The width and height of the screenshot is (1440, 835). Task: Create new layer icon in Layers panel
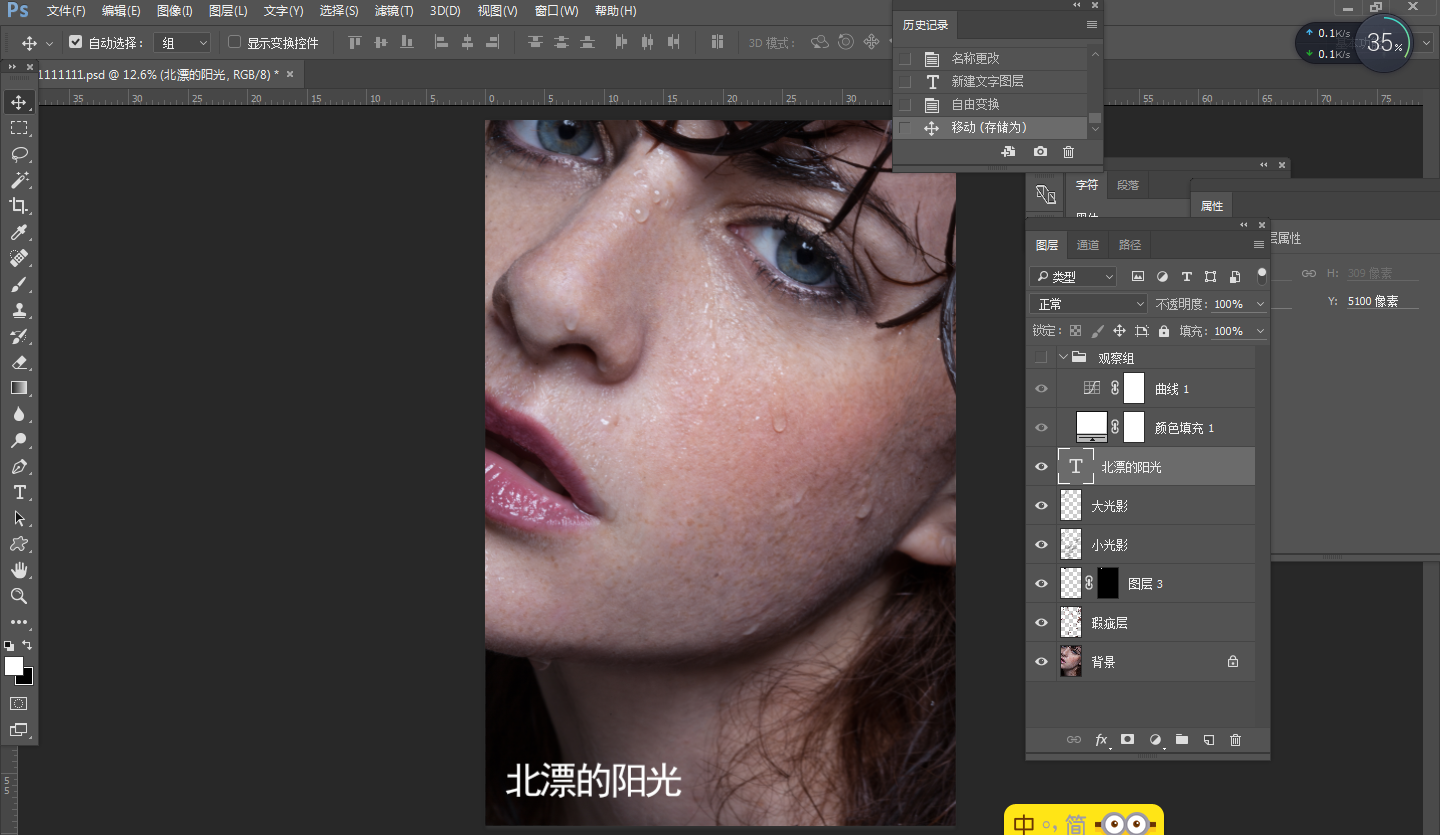coord(1208,740)
